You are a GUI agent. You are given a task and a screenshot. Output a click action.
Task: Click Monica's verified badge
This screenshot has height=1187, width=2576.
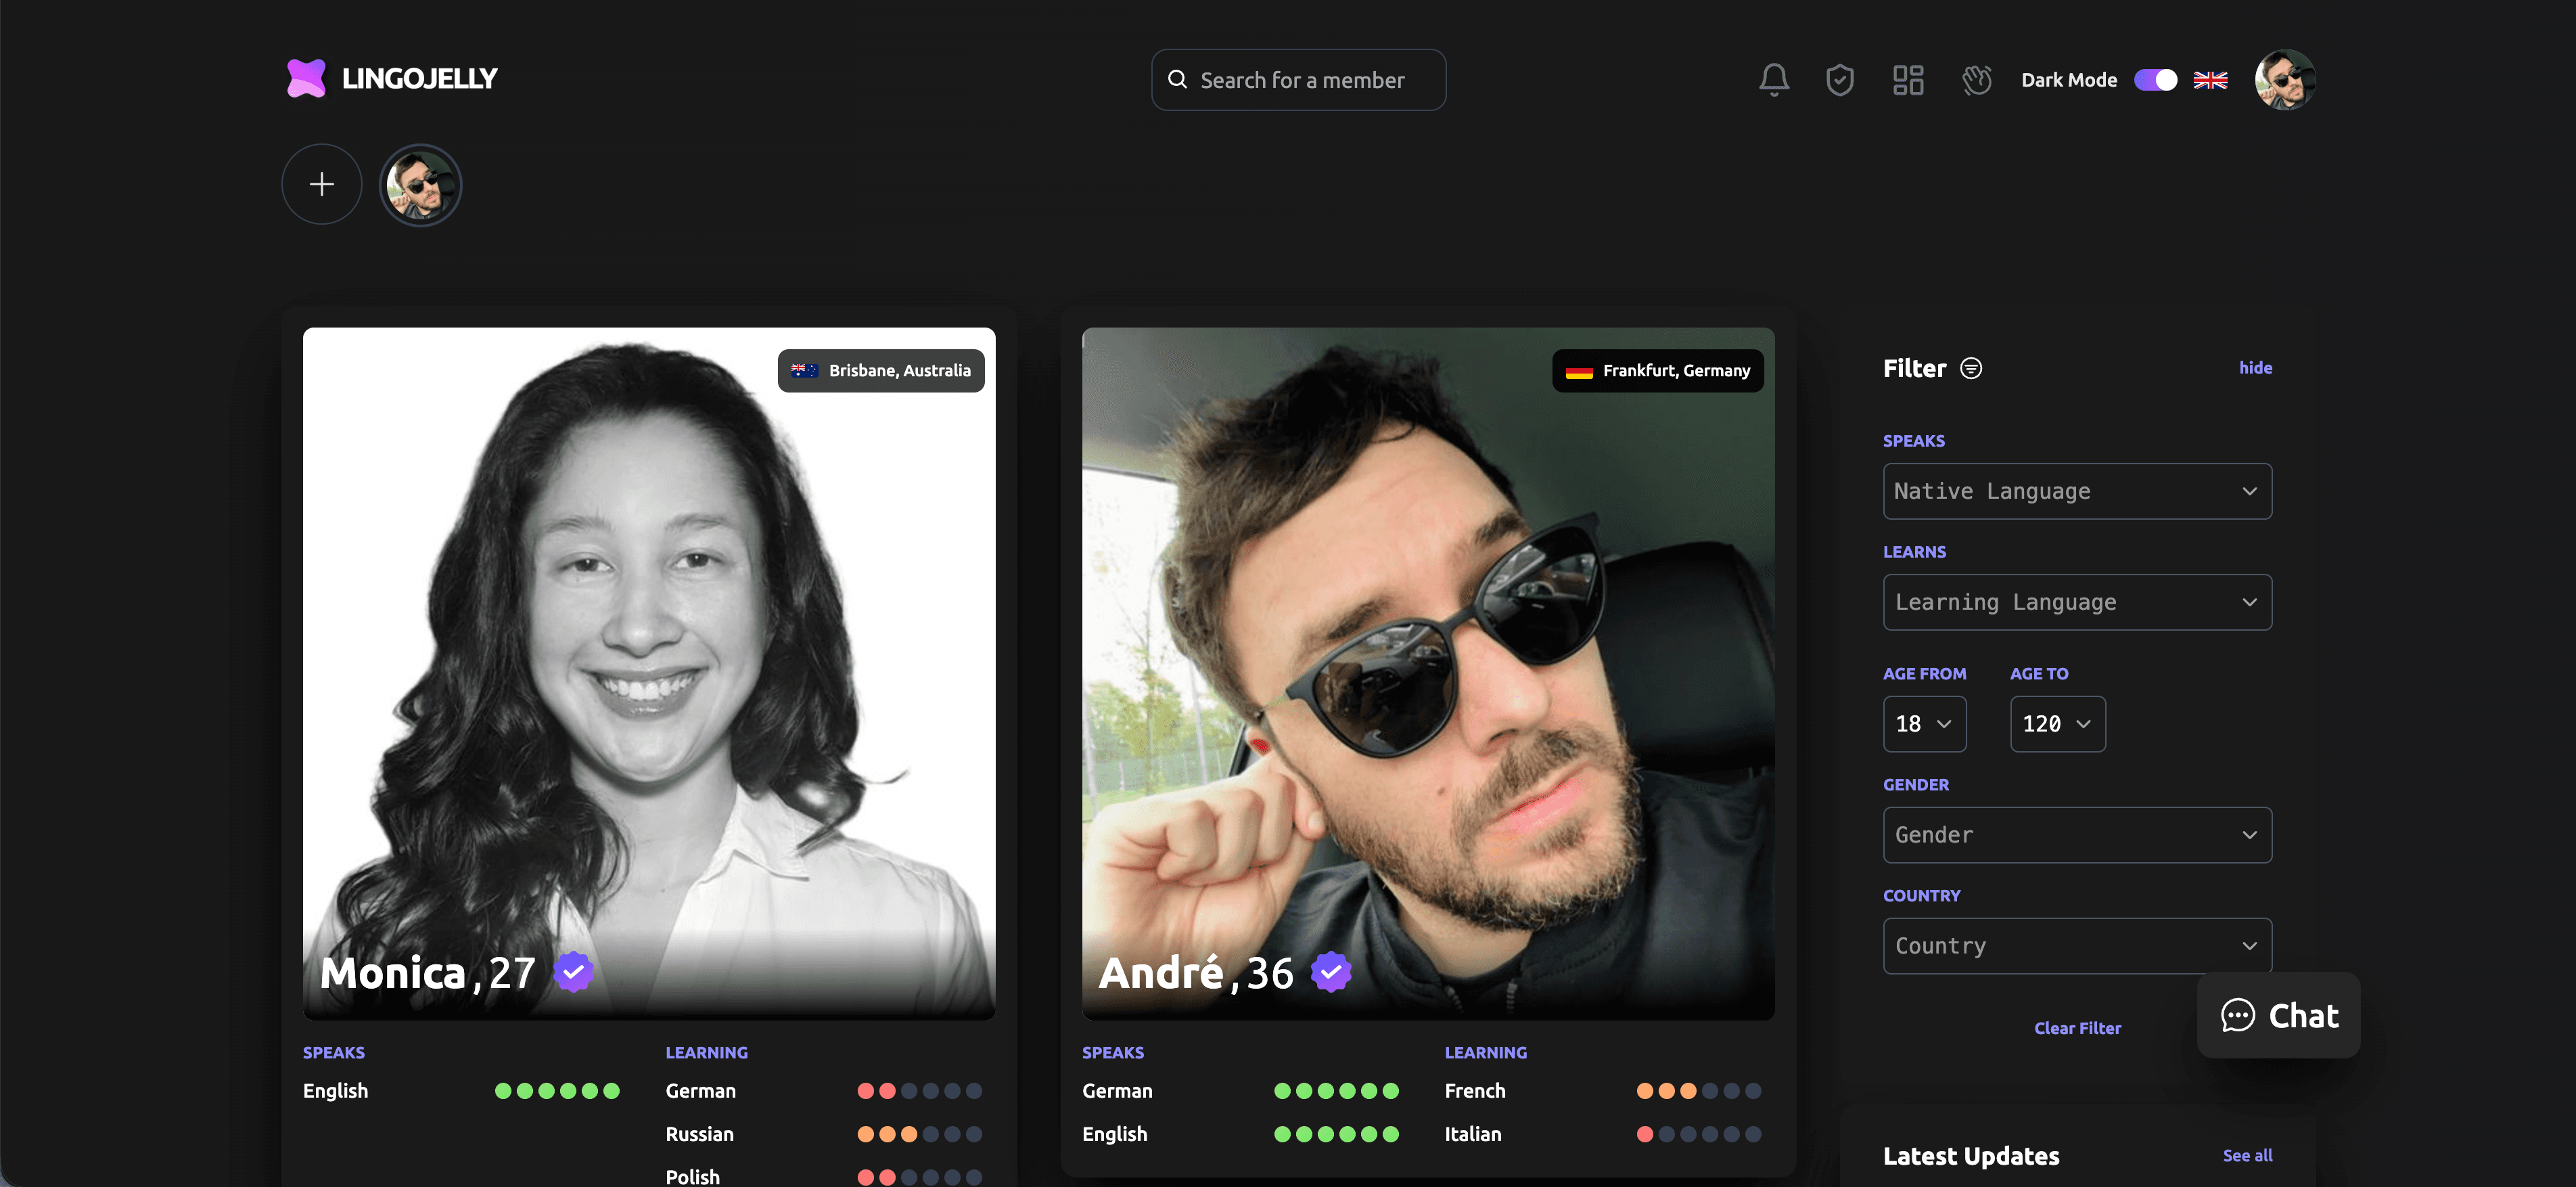tap(573, 970)
